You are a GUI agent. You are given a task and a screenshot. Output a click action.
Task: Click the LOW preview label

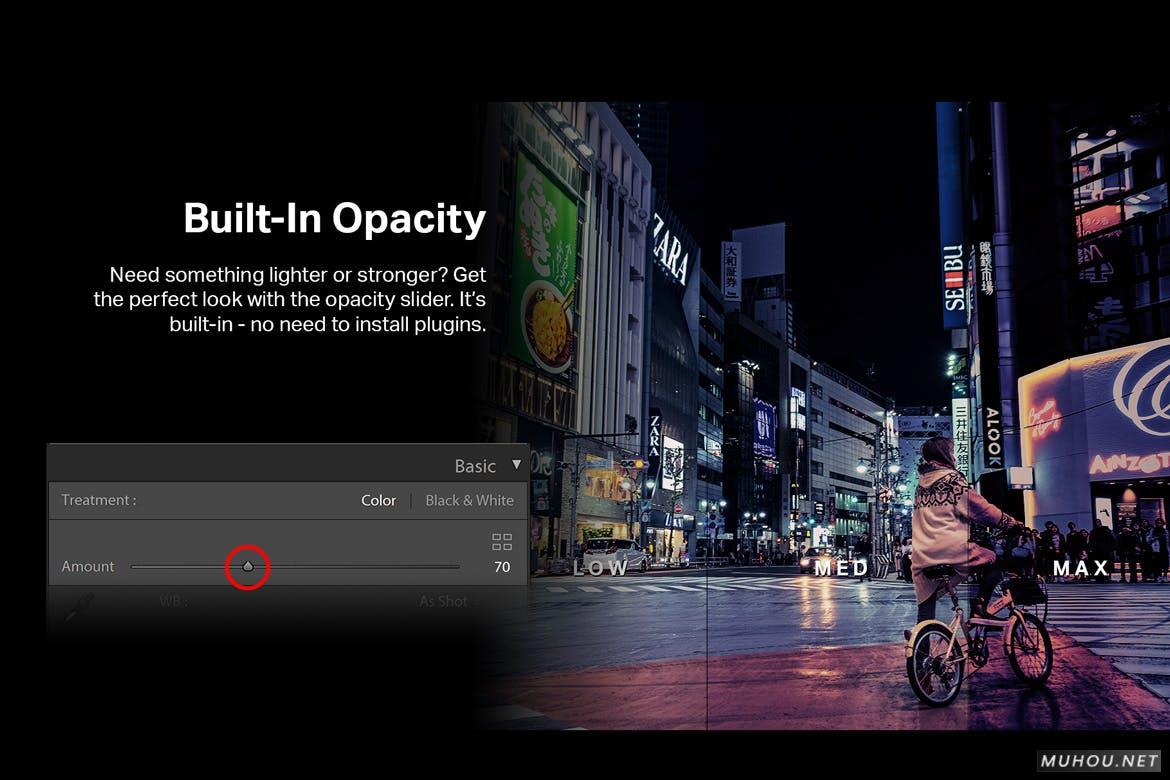pyautogui.click(x=601, y=568)
